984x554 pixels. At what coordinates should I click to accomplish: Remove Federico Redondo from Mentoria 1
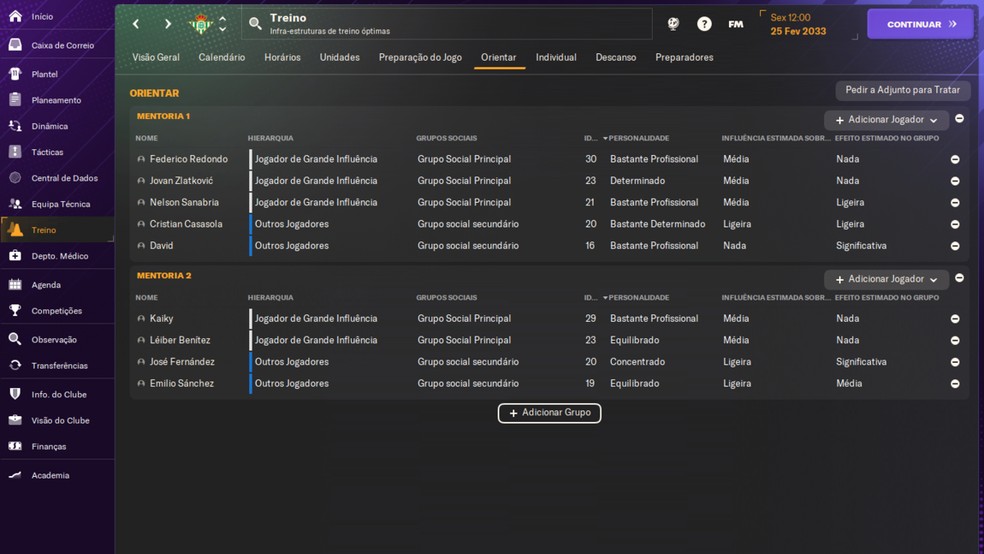pos(954,159)
